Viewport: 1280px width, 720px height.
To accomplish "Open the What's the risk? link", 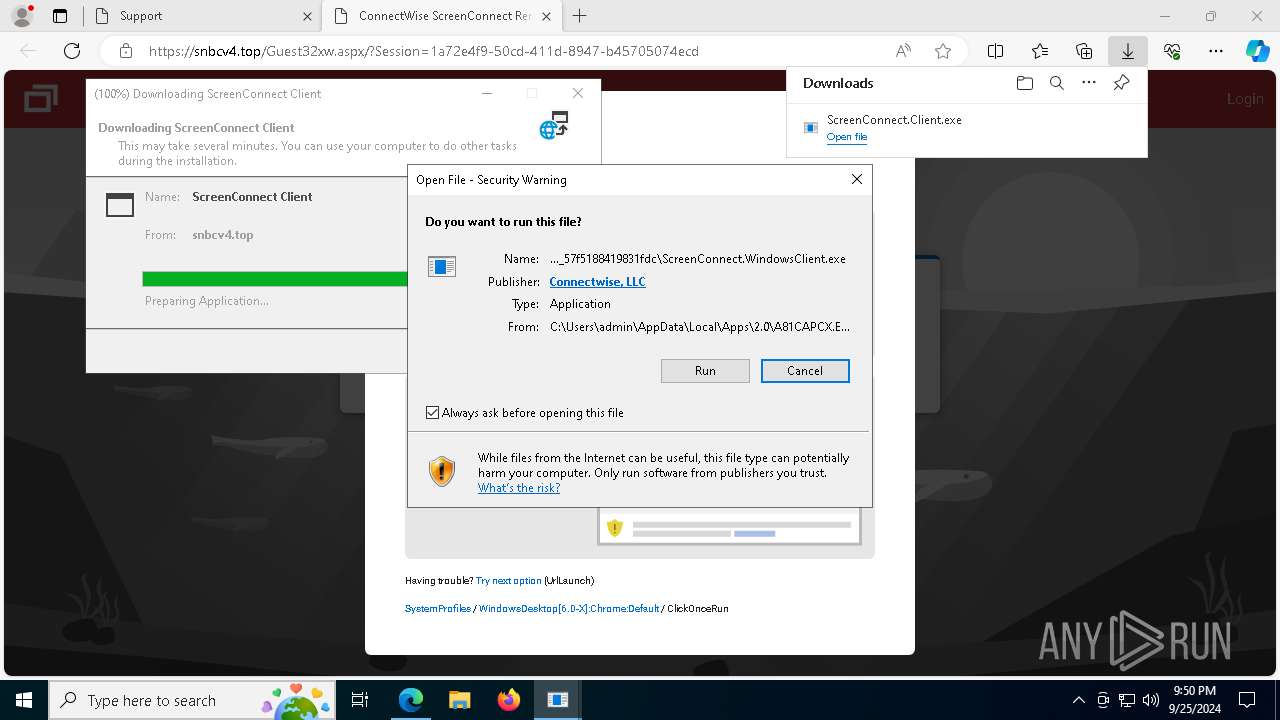I will tap(519, 488).
